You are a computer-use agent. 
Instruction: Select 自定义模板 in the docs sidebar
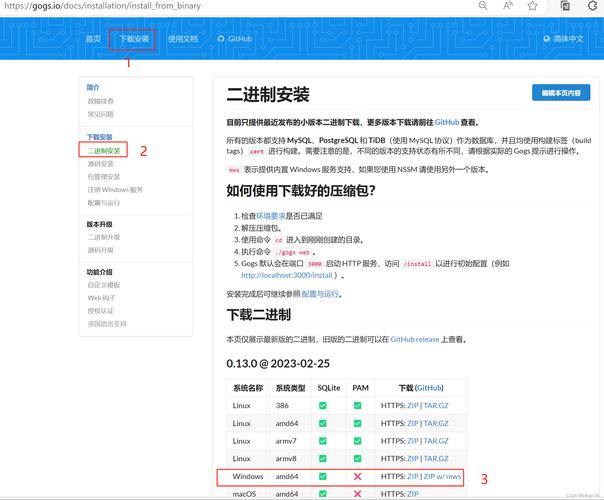(x=104, y=285)
